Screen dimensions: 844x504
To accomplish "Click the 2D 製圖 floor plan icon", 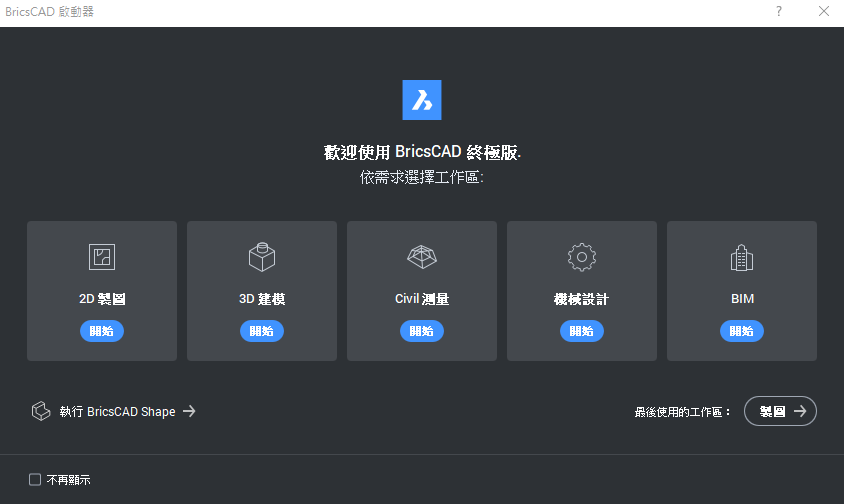I will point(102,257).
